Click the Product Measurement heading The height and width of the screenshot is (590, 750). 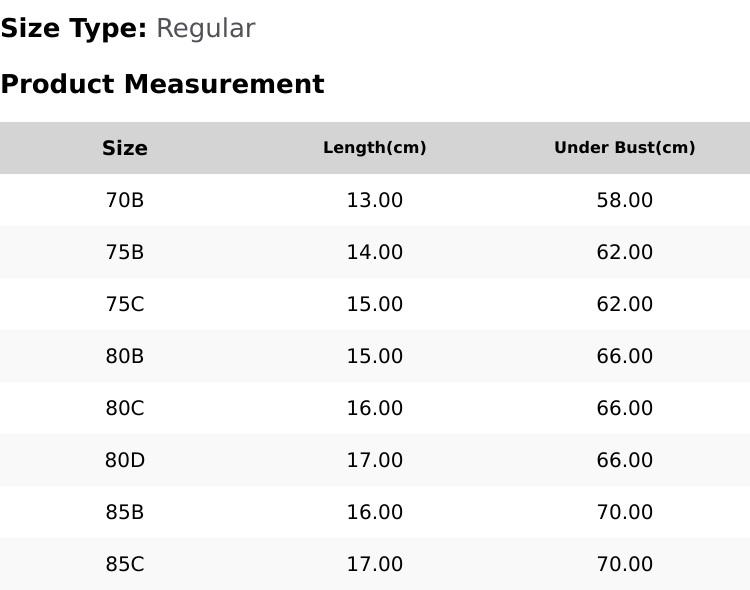162,84
